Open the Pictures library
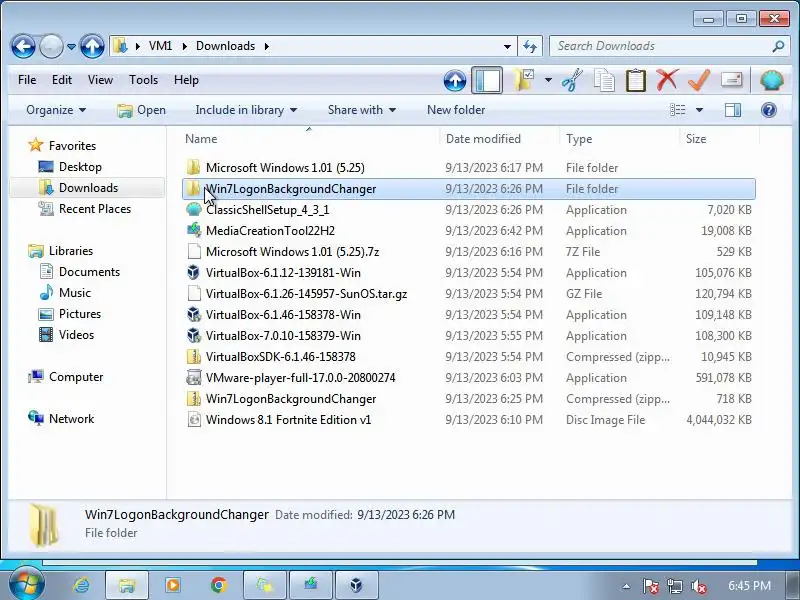Viewport: 800px width, 600px height. click(x=70, y=314)
